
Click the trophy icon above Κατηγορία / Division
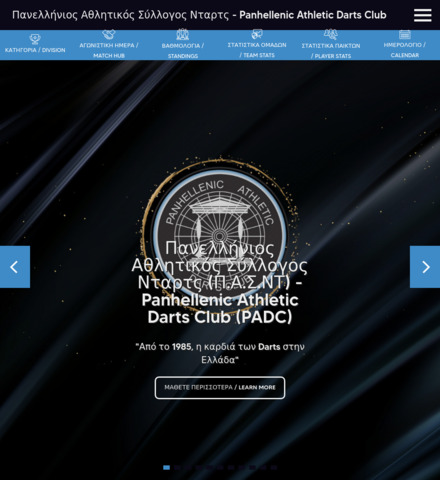(x=35, y=39)
